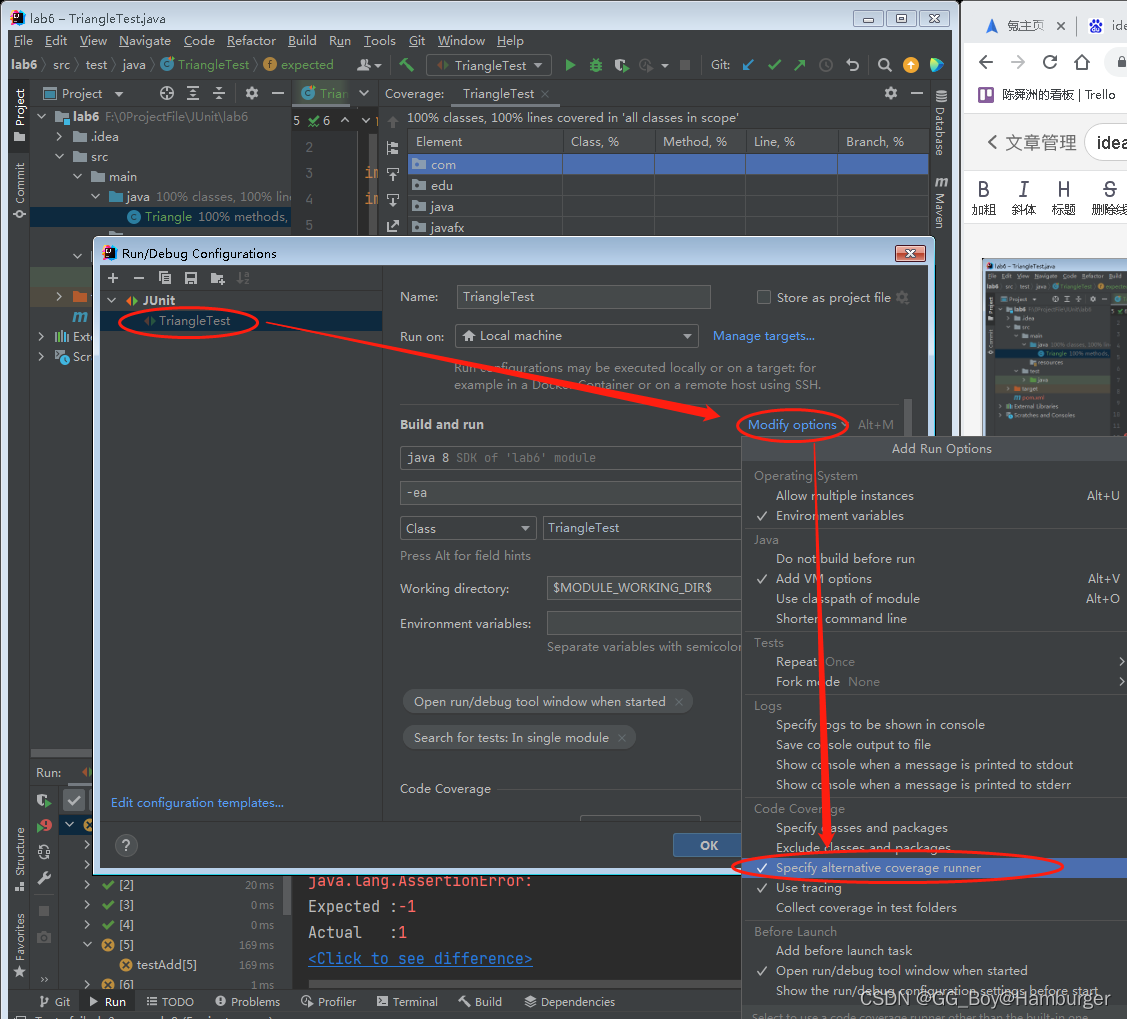
Task: Commit changes with Git green checkmark icon
Action: [774, 65]
